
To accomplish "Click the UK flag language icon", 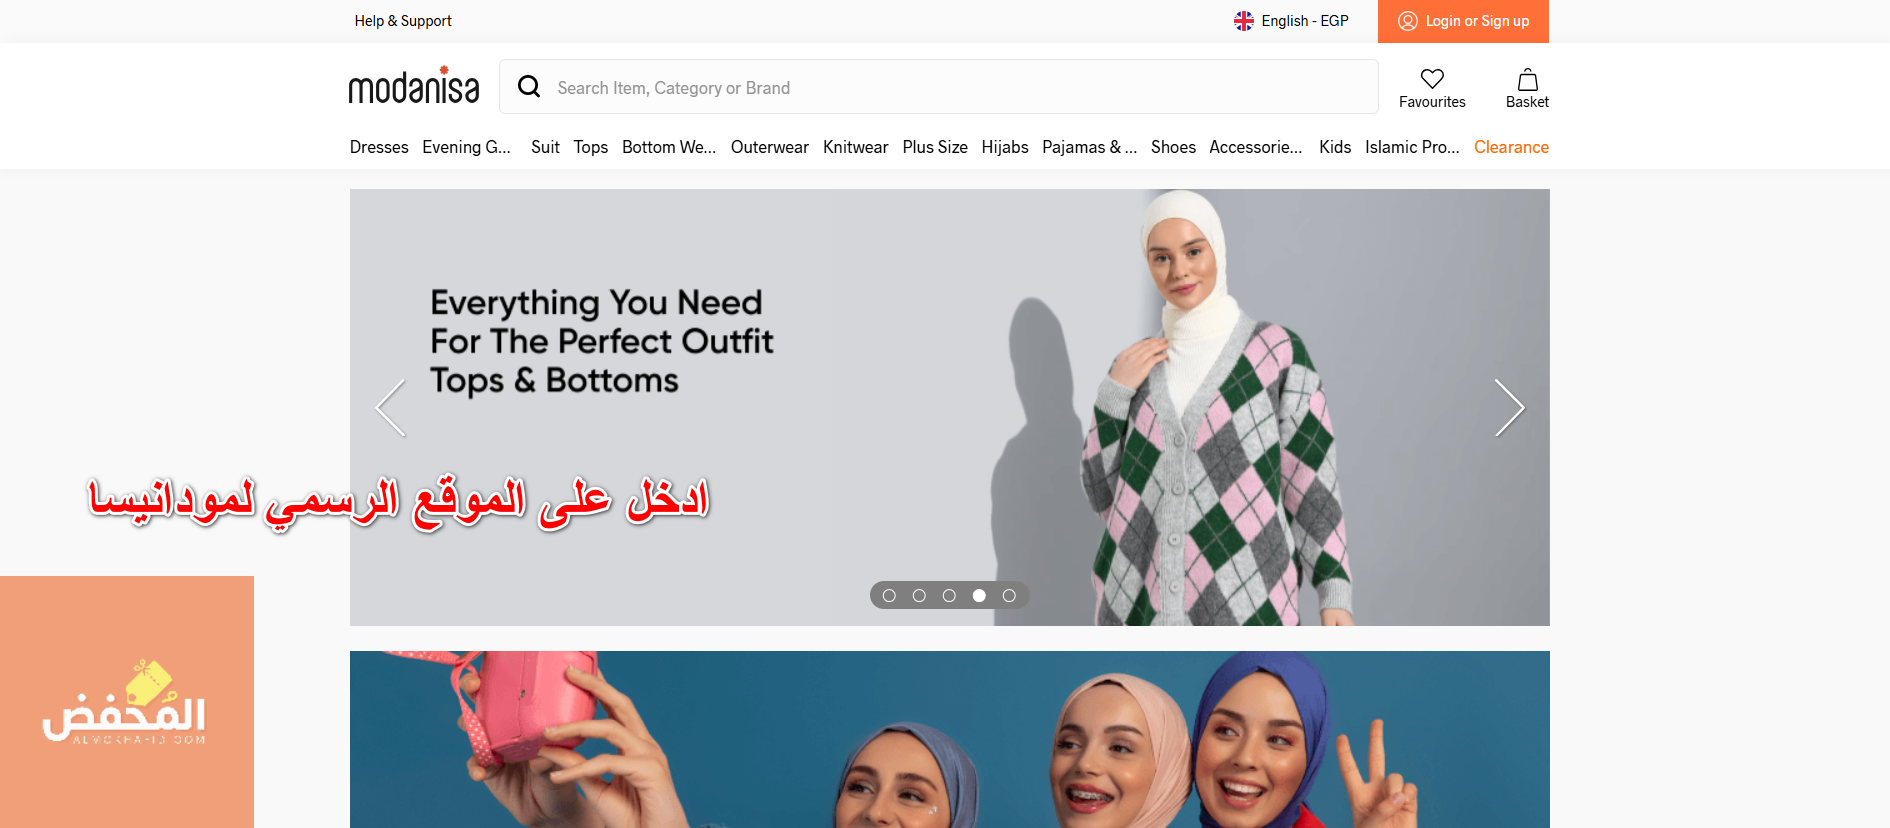I will click(x=1243, y=21).
